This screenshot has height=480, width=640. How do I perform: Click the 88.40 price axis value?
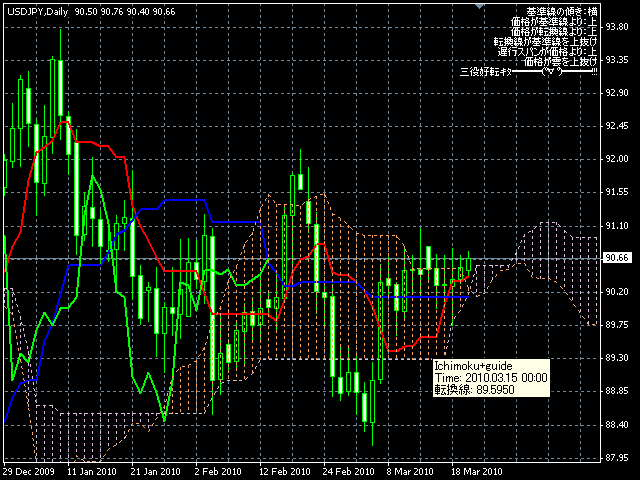[x=617, y=425]
